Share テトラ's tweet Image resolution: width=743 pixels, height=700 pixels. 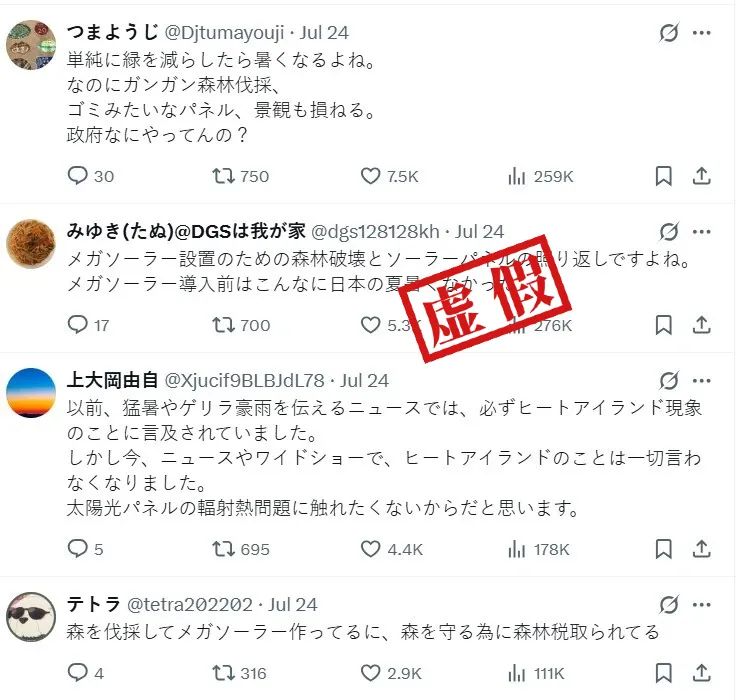point(702,673)
